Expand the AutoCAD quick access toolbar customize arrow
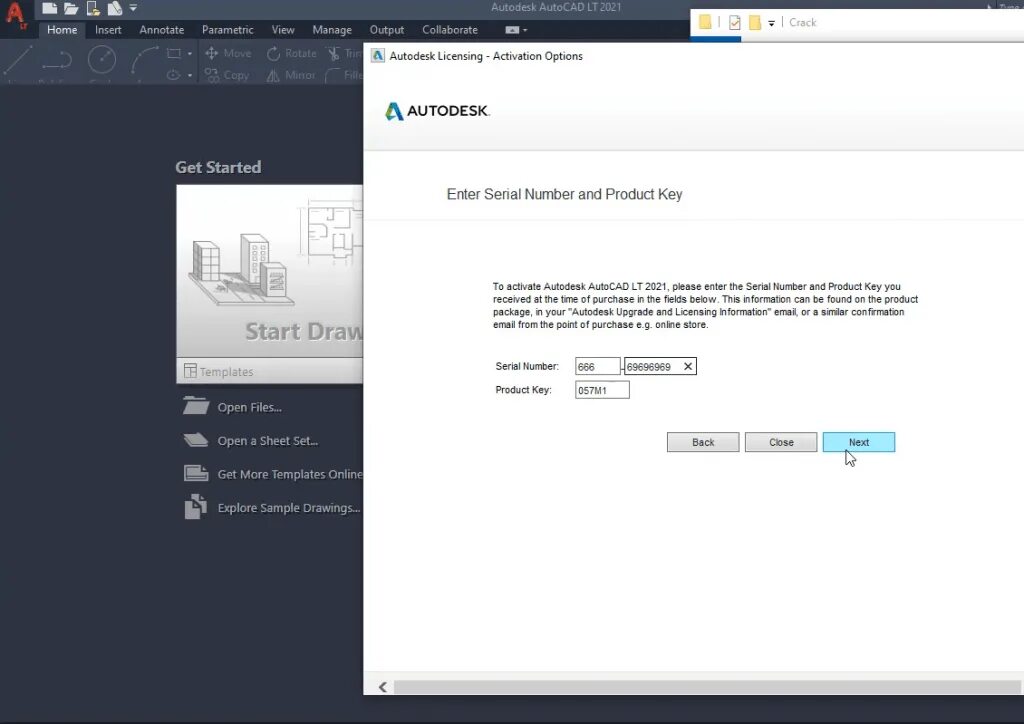Viewport: 1024px width, 724px height. point(133,8)
